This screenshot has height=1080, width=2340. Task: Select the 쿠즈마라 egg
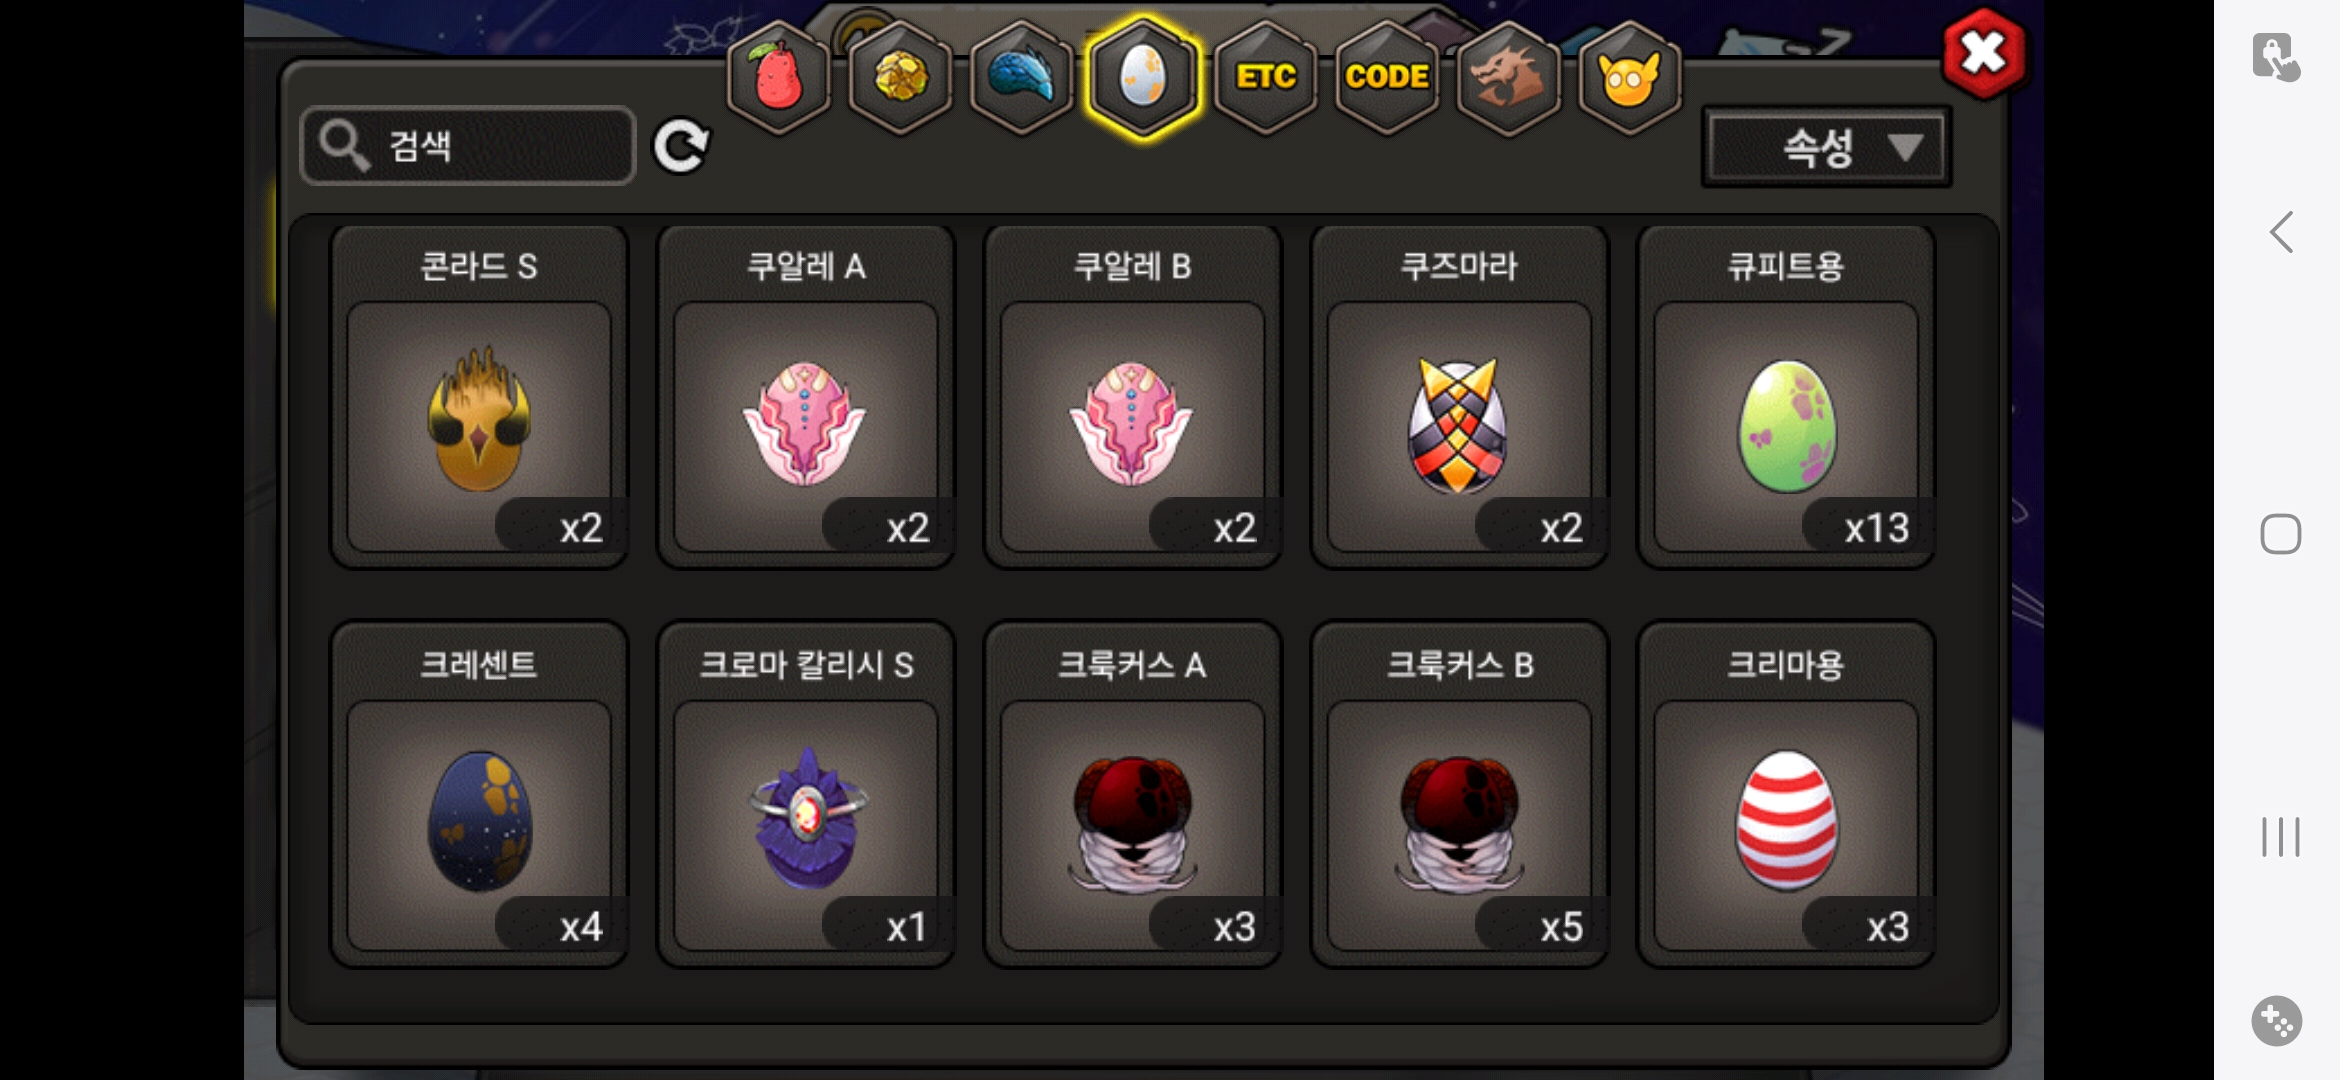(x=1459, y=397)
